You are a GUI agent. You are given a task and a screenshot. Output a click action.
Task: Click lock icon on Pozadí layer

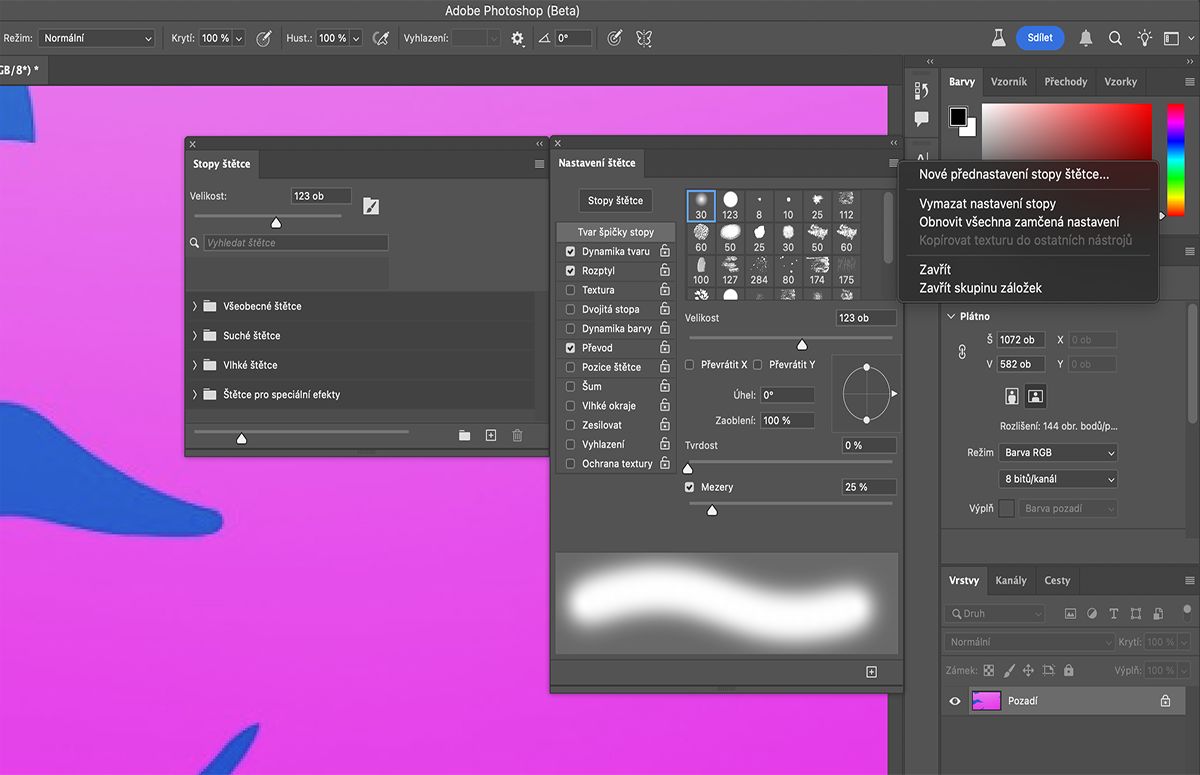point(1165,701)
